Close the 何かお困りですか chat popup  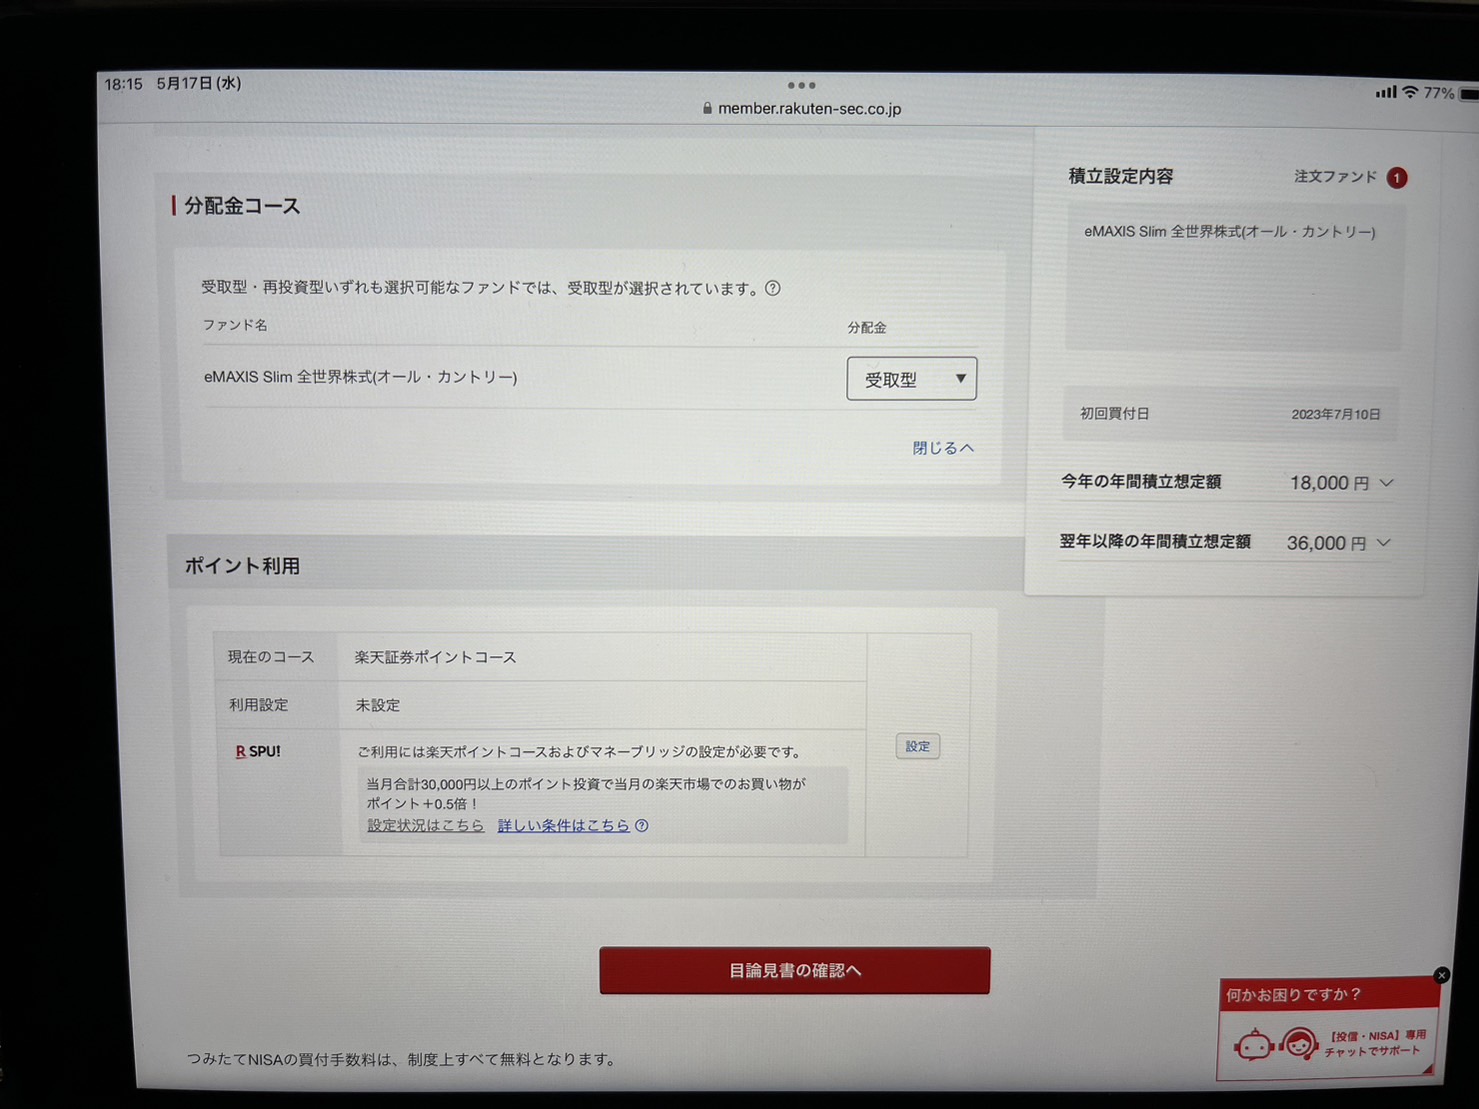point(1441,975)
